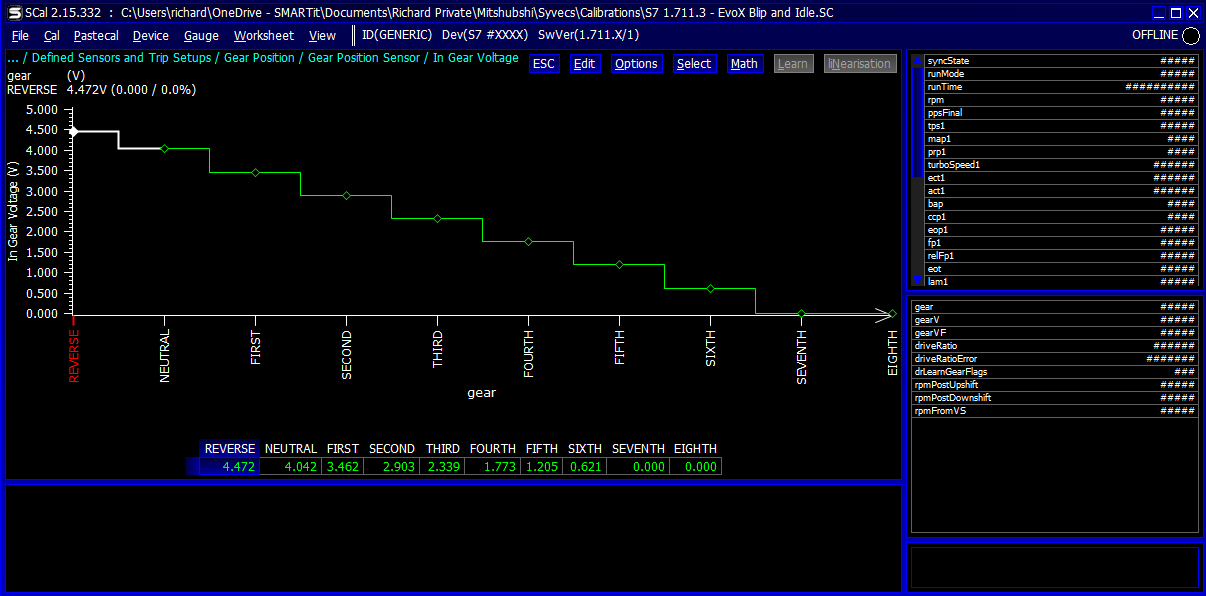The height and width of the screenshot is (596, 1206).
Task: Select the REVERSE data point on the graph
Action: pos(73,131)
